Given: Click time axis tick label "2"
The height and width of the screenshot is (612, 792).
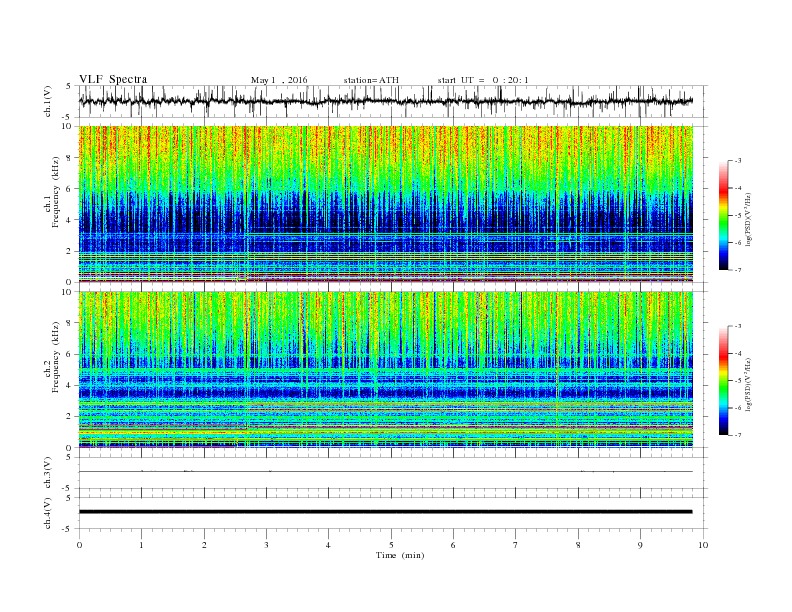Looking at the screenshot, I should tap(204, 545).
